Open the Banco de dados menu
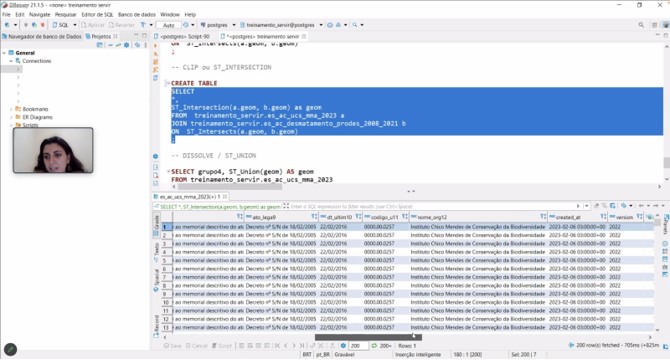This screenshot has height=360, width=670. pos(137,15)
